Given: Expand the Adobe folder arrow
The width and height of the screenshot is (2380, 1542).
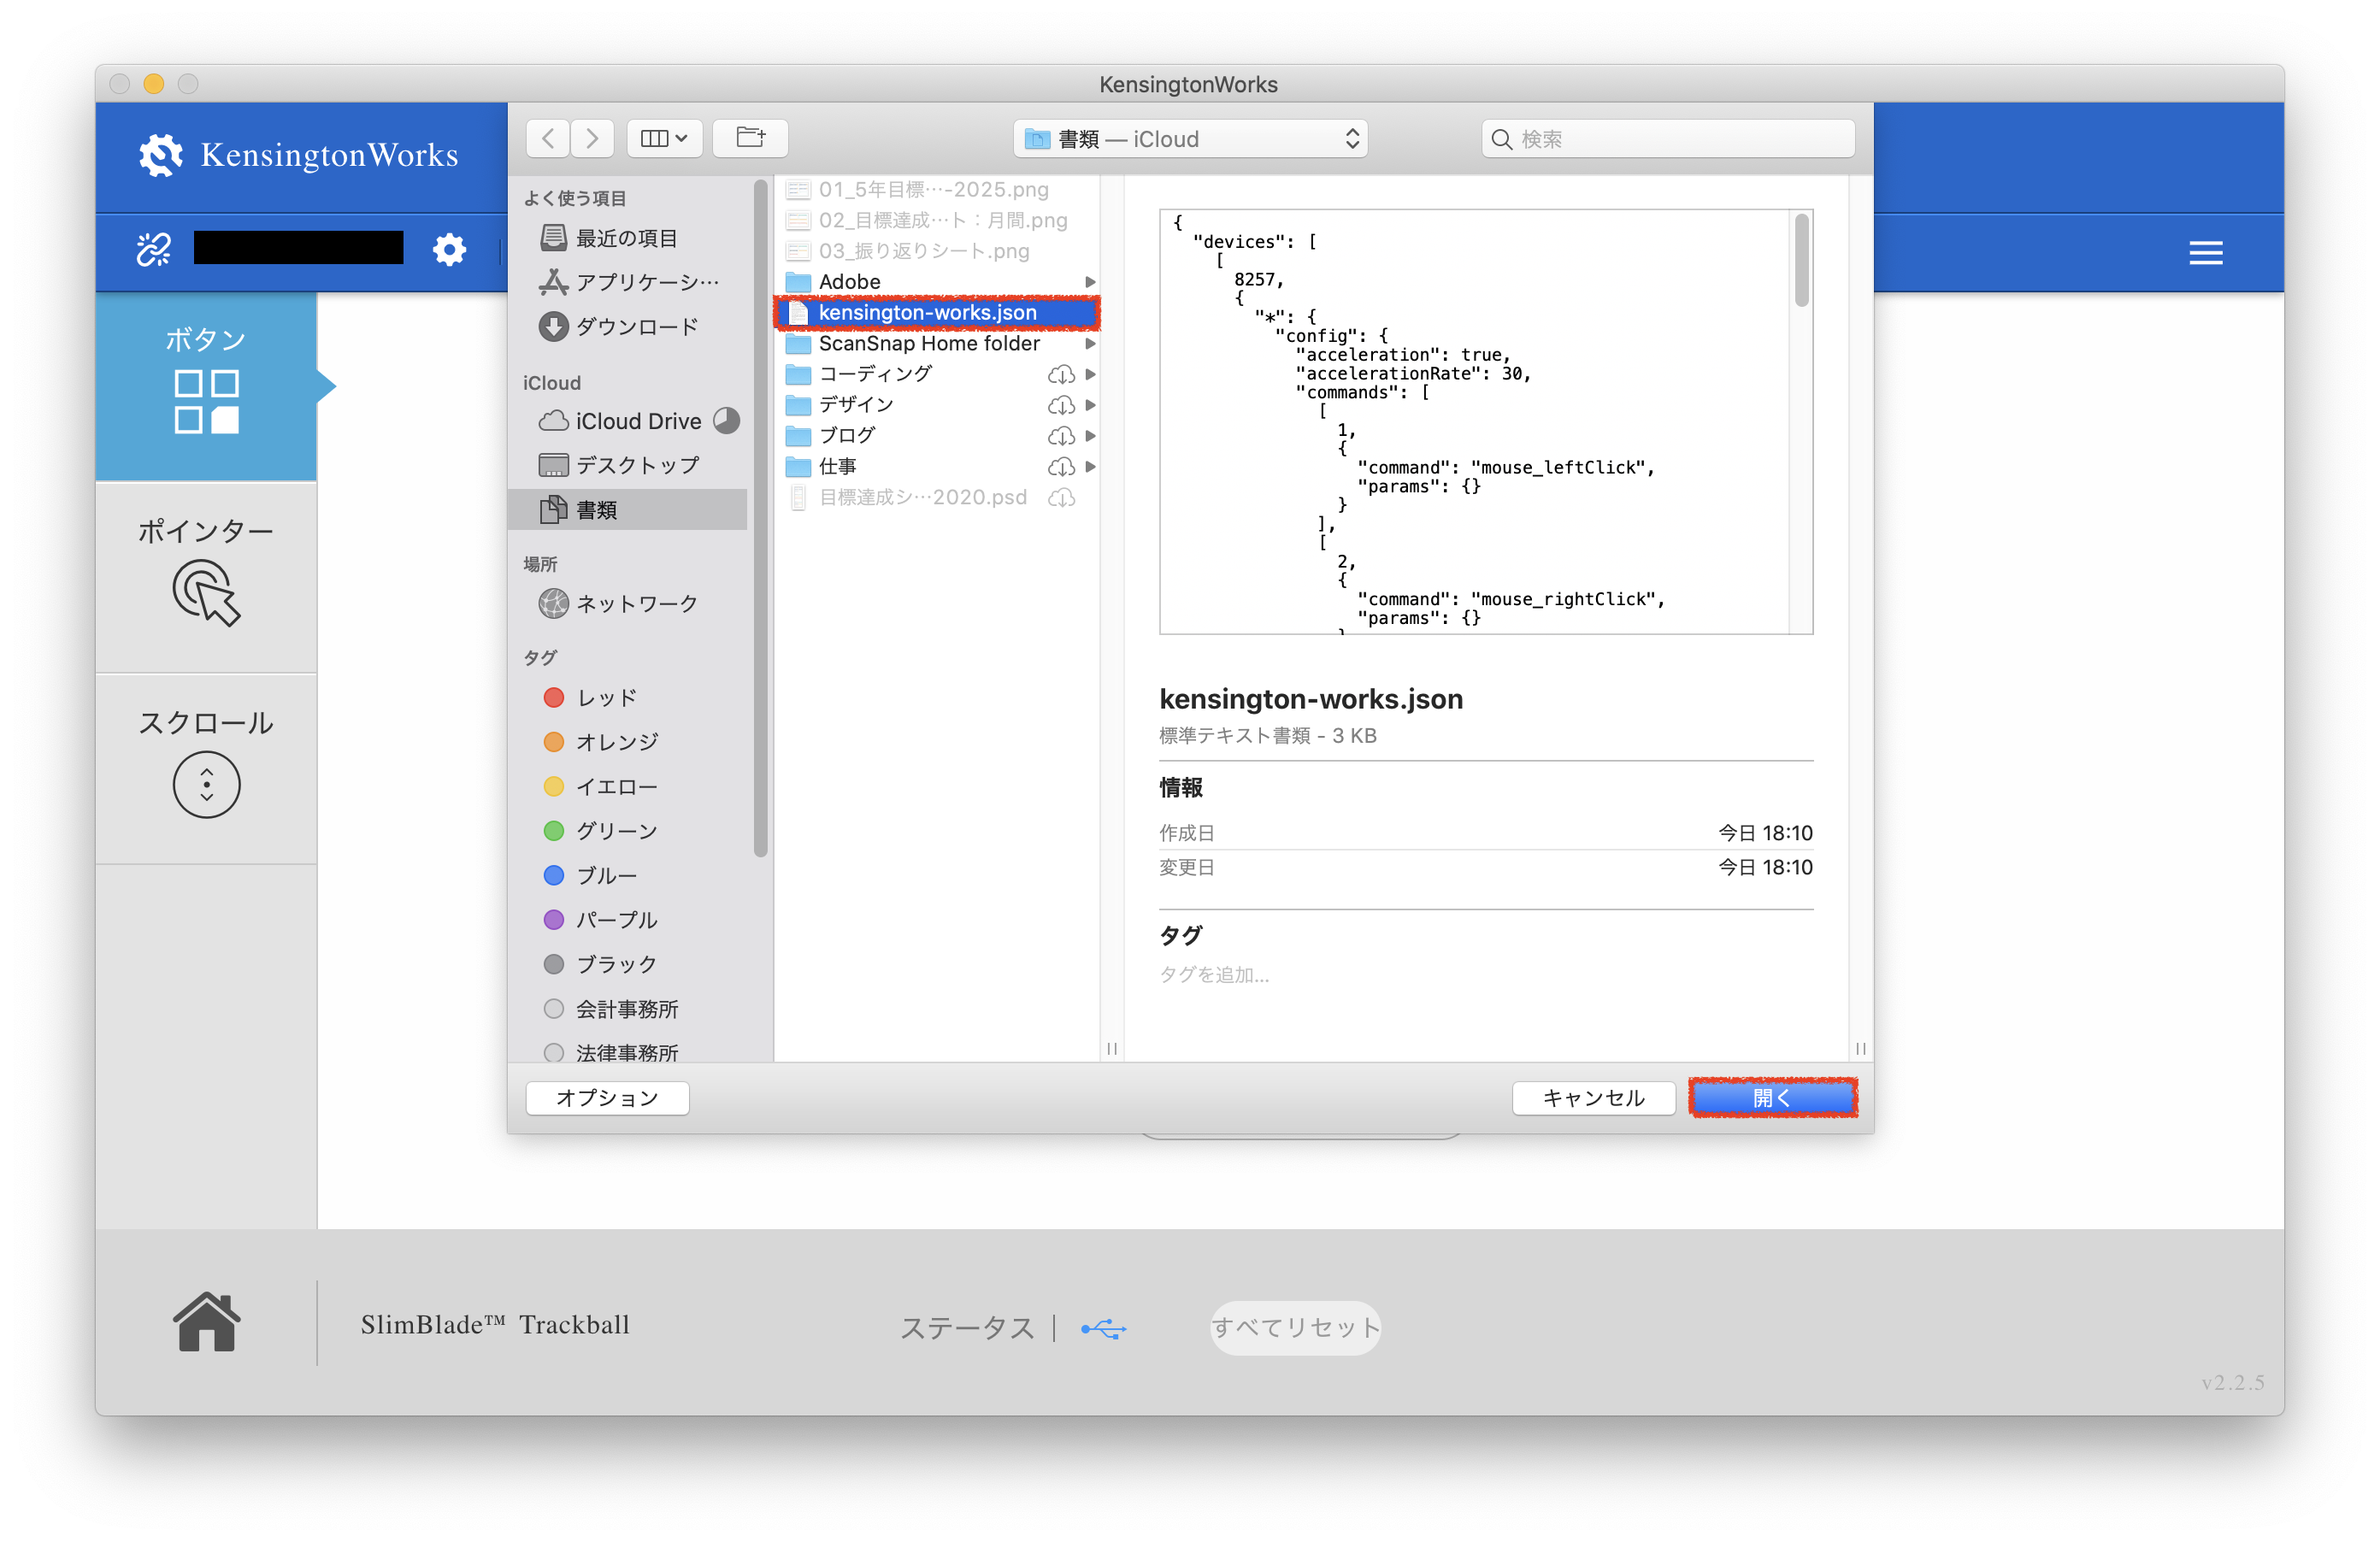Looking at the screenshot, I should (x=1090, y=282).
